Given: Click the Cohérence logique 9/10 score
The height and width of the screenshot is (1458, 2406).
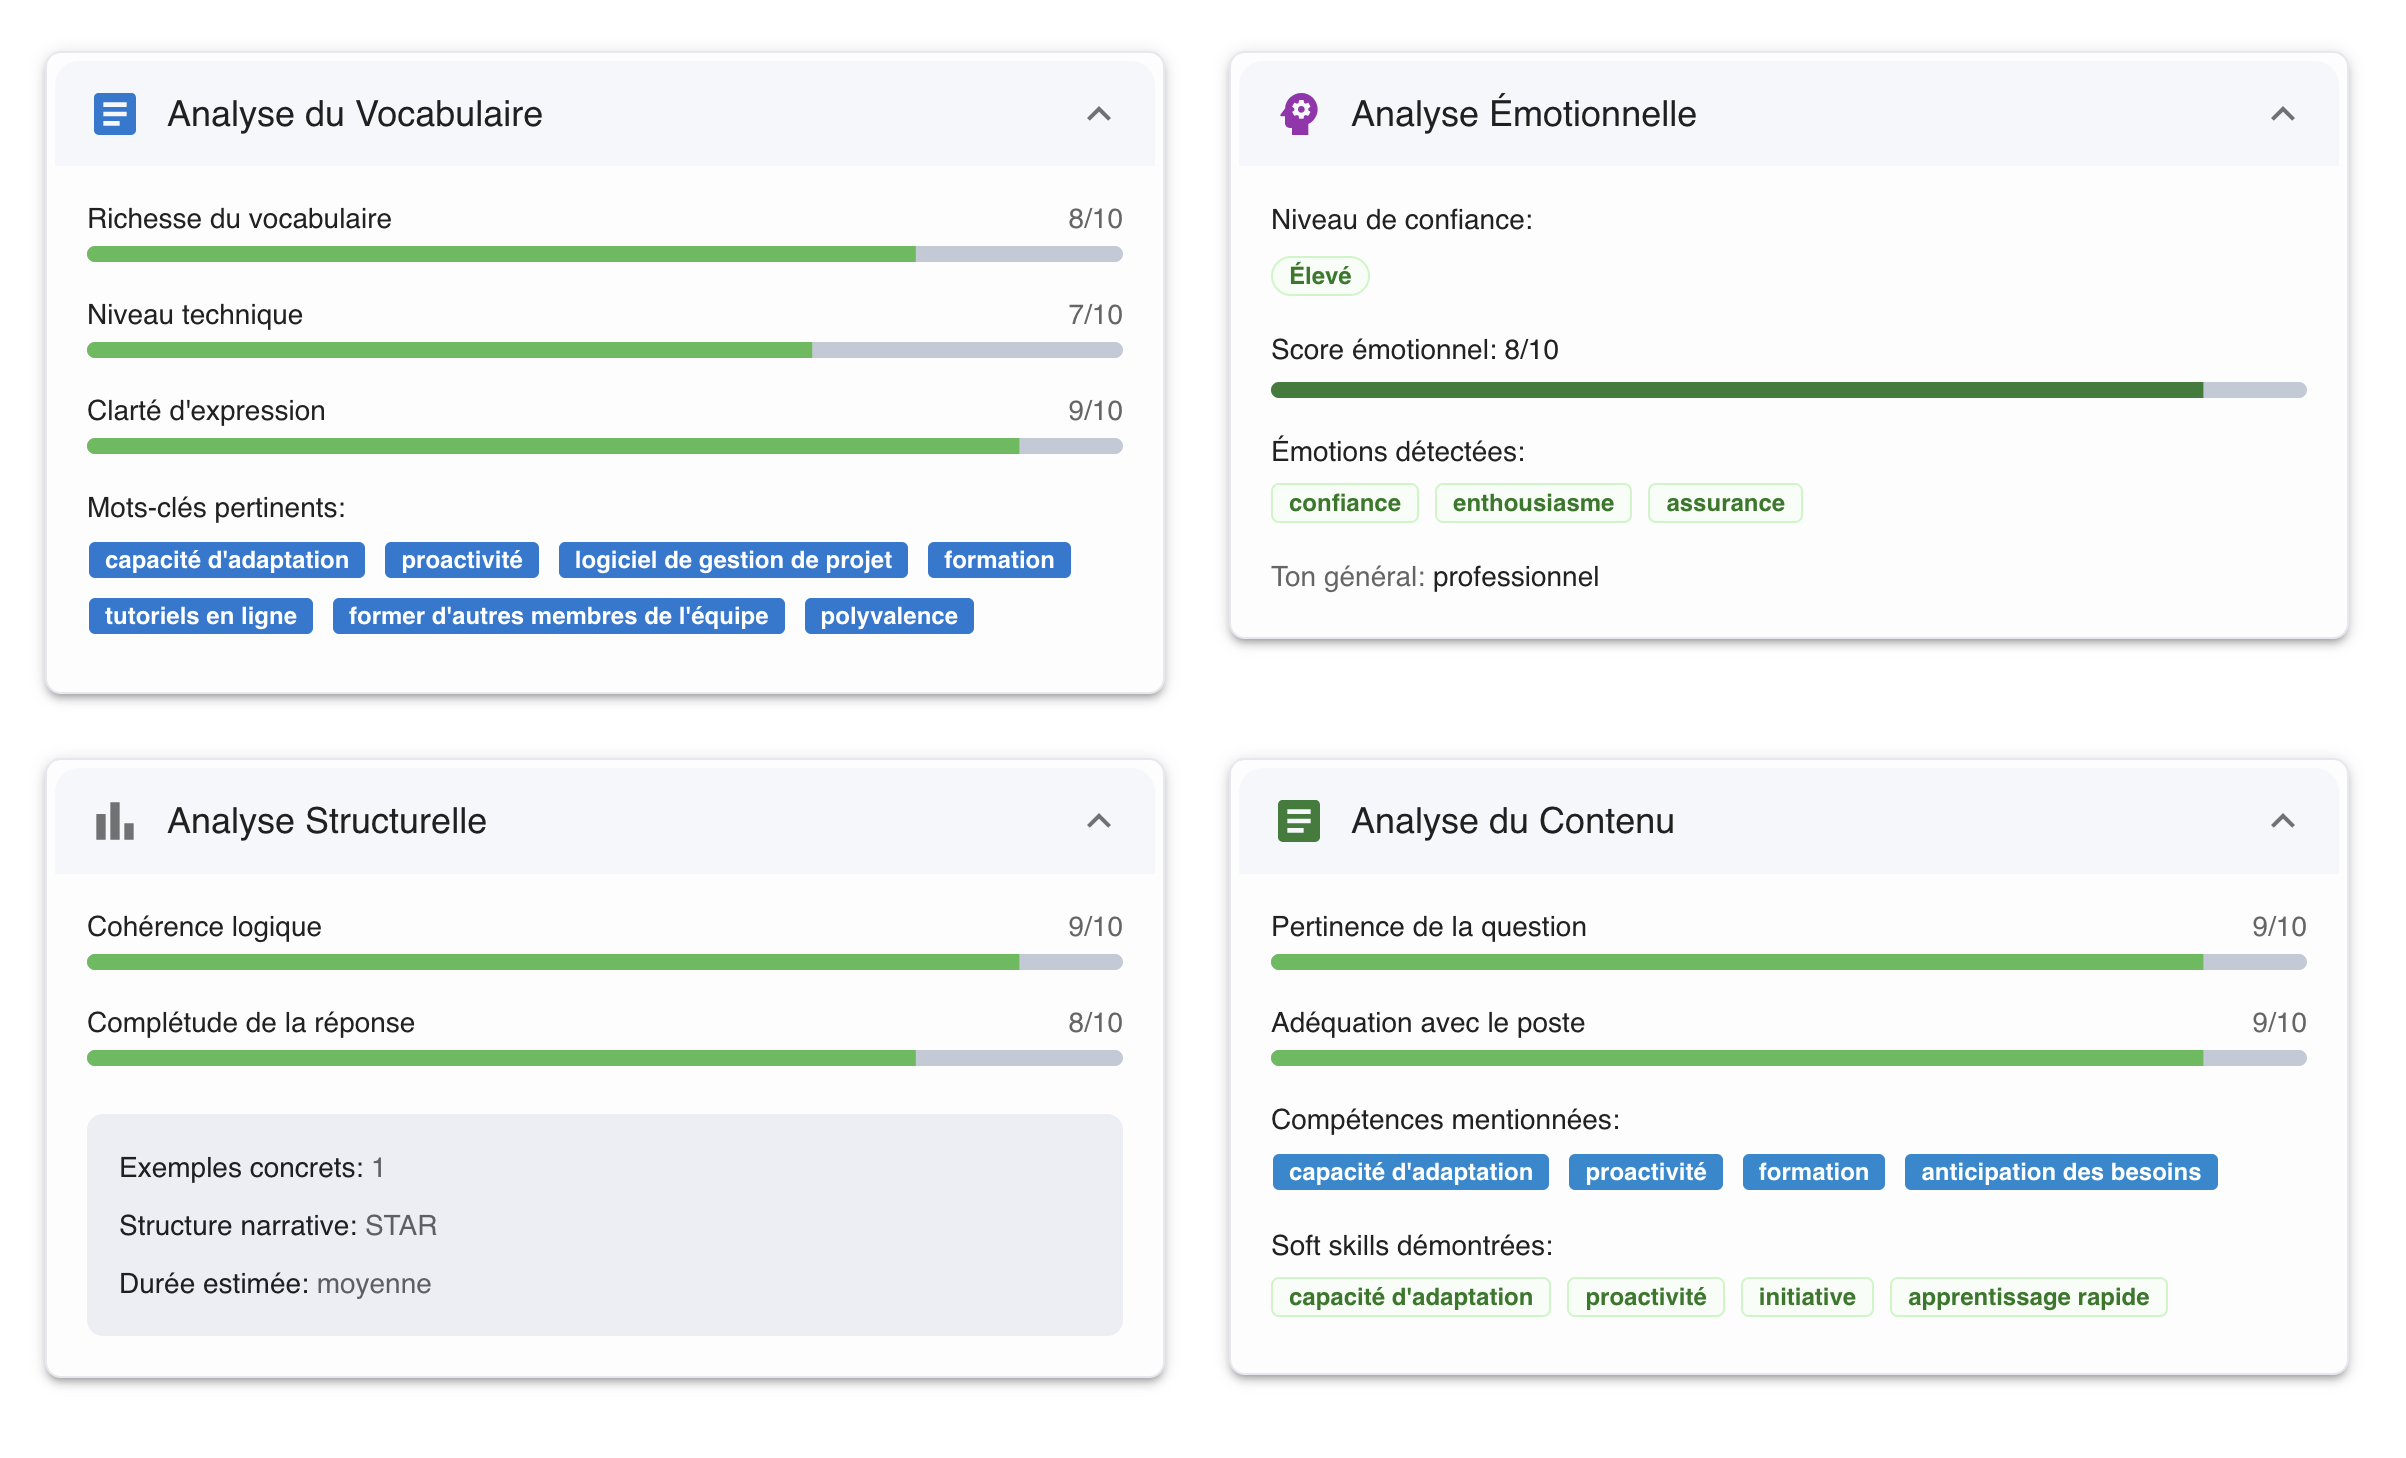Looking at the screenshot, I should click(1095, 927).
